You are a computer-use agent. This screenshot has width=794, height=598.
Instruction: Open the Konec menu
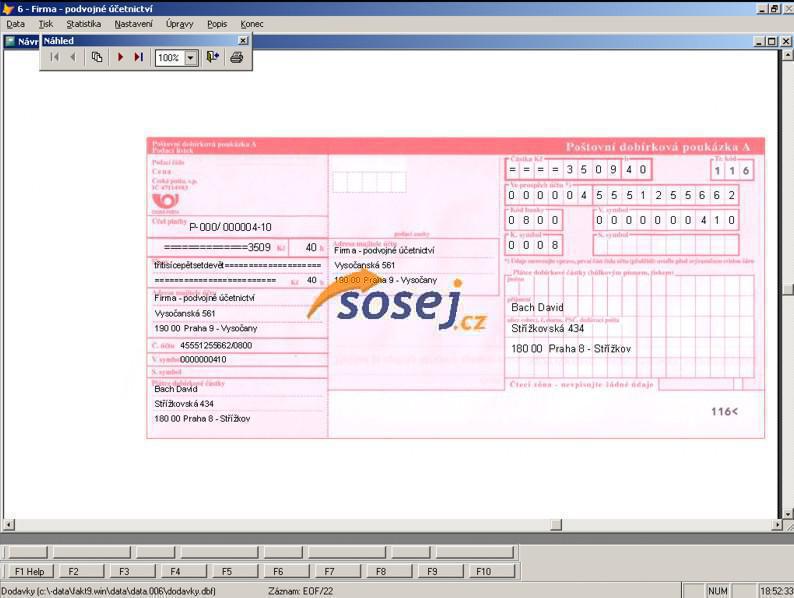coord(252,24)
